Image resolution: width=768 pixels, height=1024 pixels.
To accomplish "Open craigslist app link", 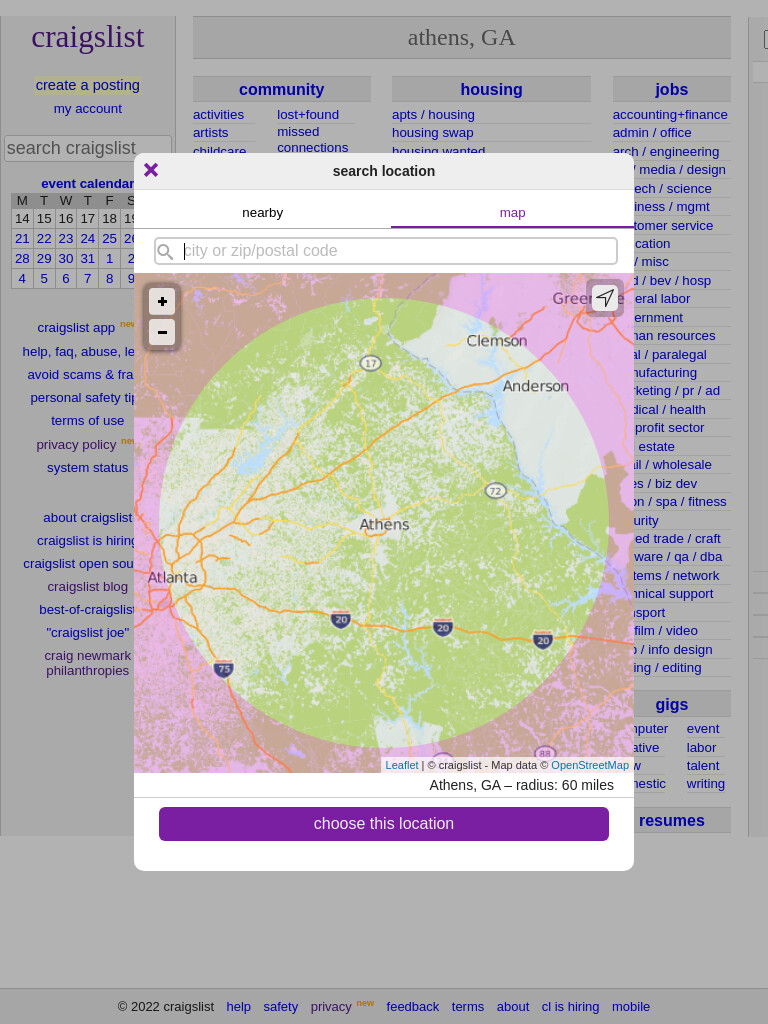I will coord(76,328).
